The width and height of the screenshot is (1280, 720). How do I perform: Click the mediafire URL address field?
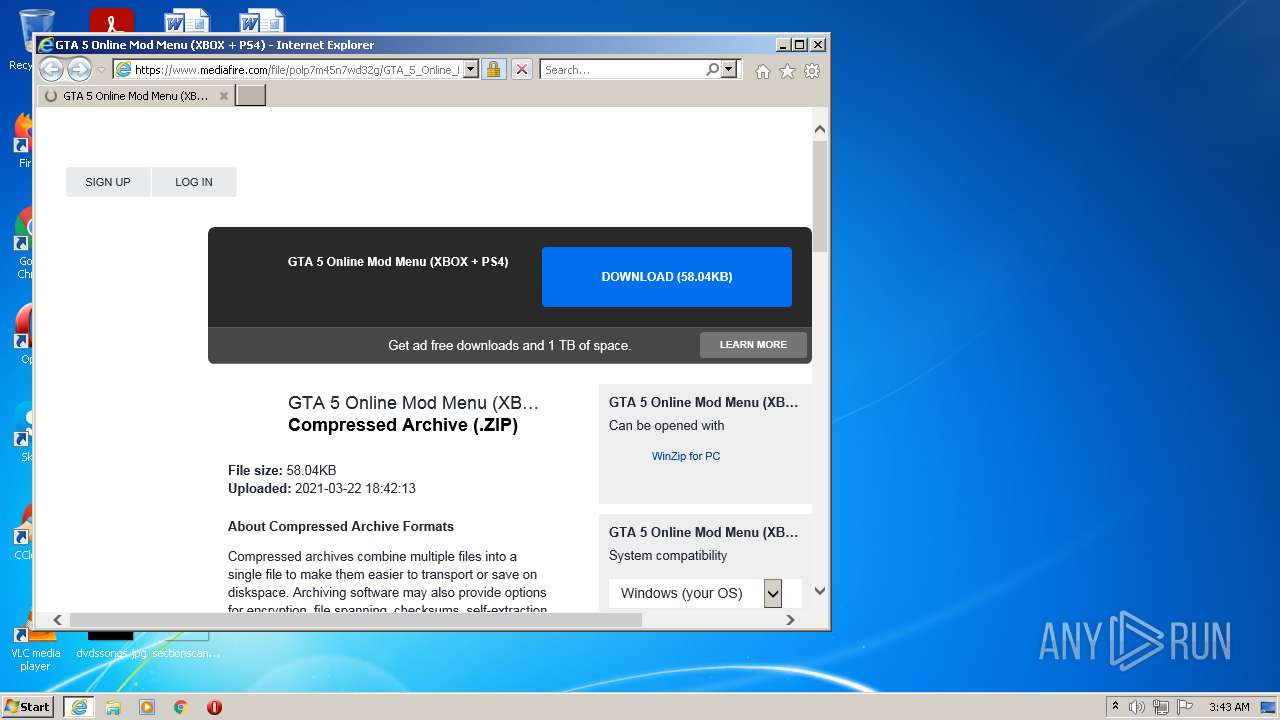(x=287, y=70)
